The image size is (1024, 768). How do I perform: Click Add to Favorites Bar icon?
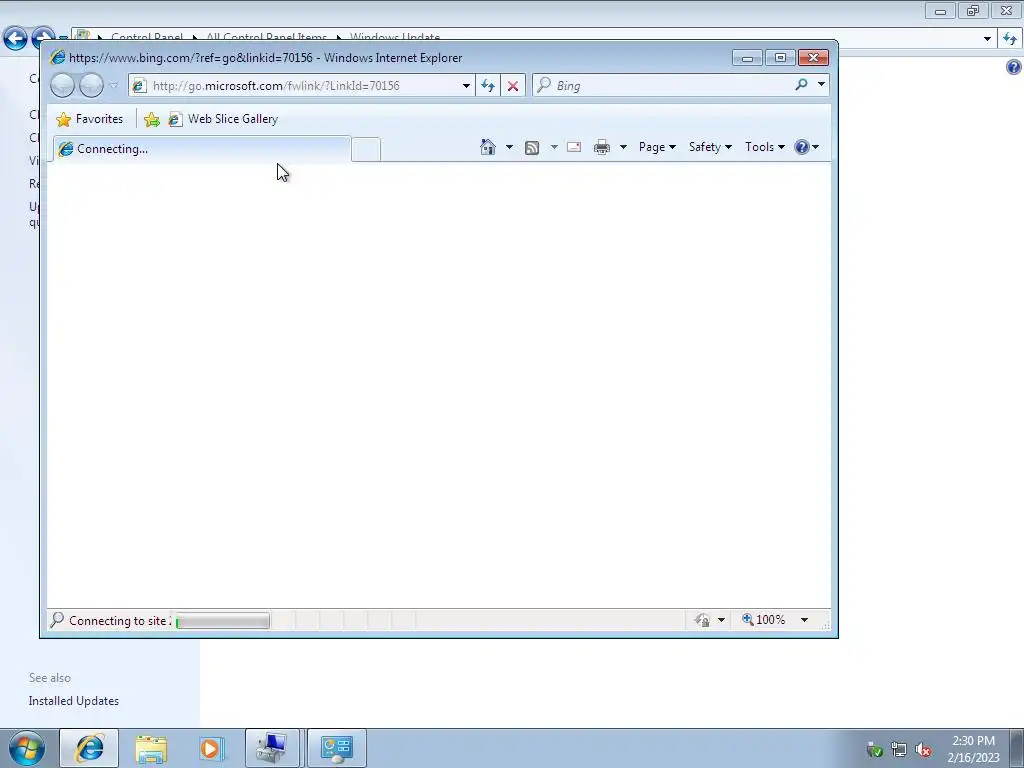click(152, 119)
